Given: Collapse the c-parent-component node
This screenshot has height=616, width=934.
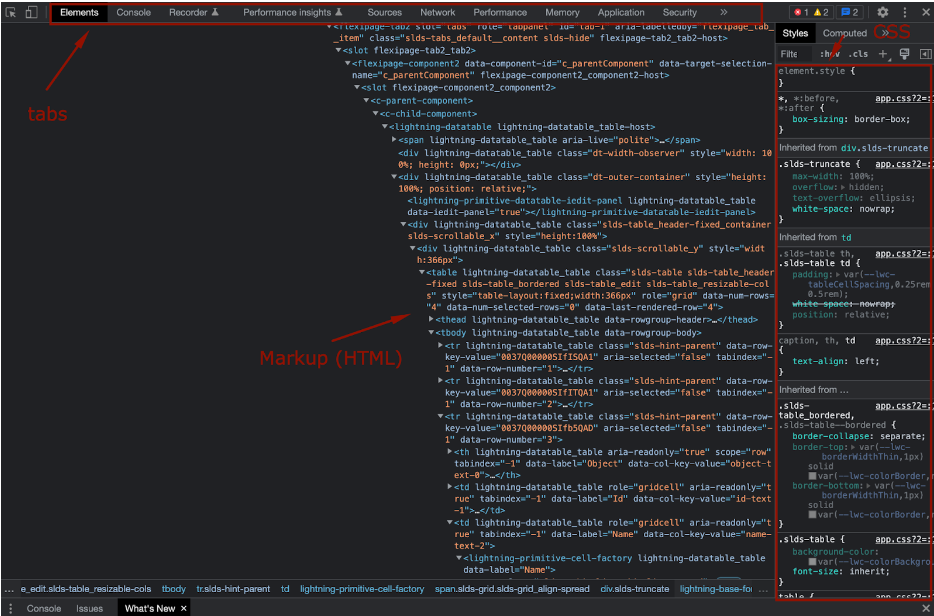Looking at the screenshot, I should [366, 101].
